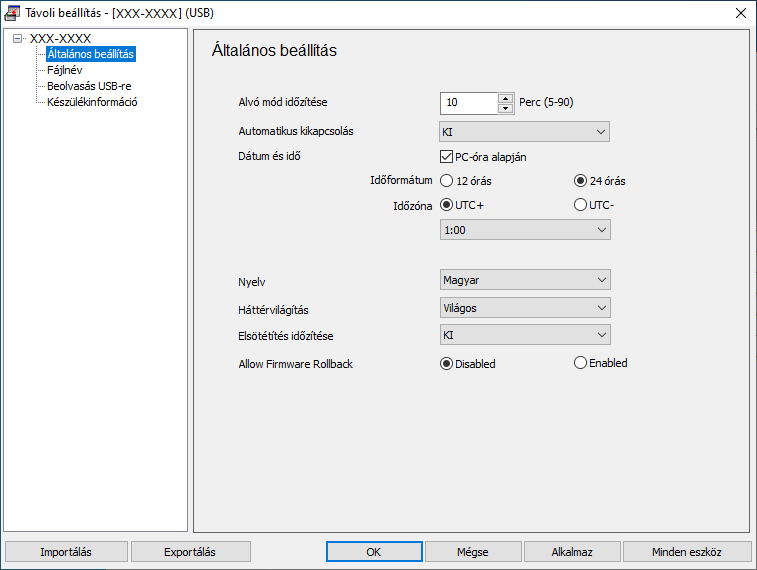Click the Alvó mód időzítése number field
757x570 pixels.
coord(469,103)
